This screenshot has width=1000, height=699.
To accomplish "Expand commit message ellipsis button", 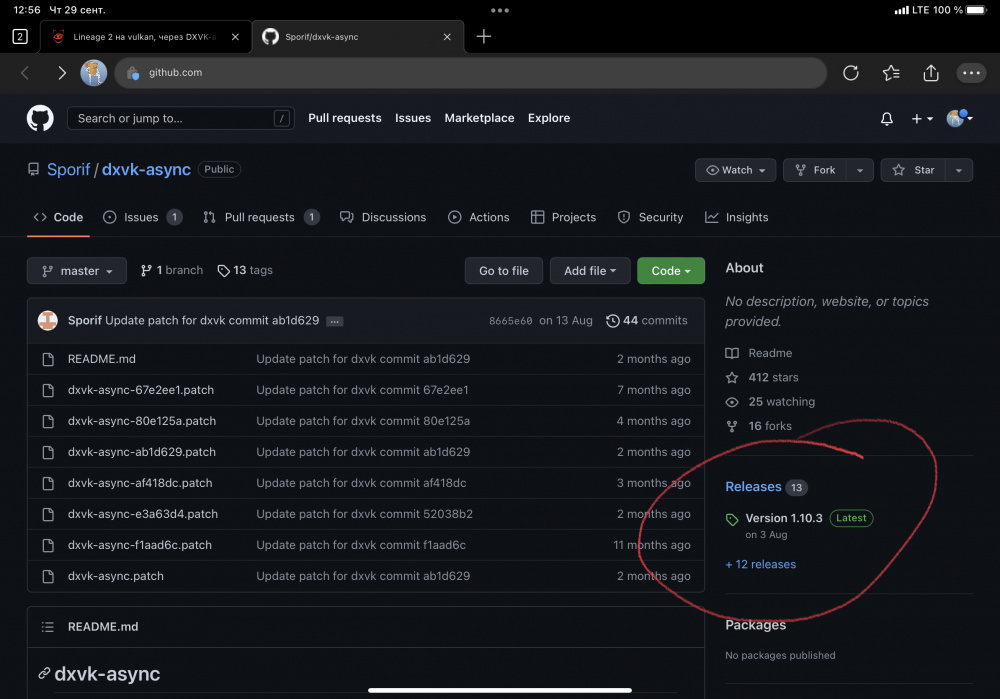I will tap(334, 321).
